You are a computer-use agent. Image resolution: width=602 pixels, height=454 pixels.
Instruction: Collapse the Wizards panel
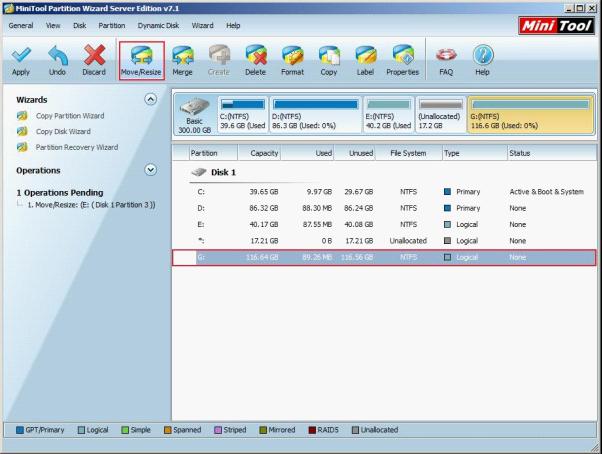(150, 100)
